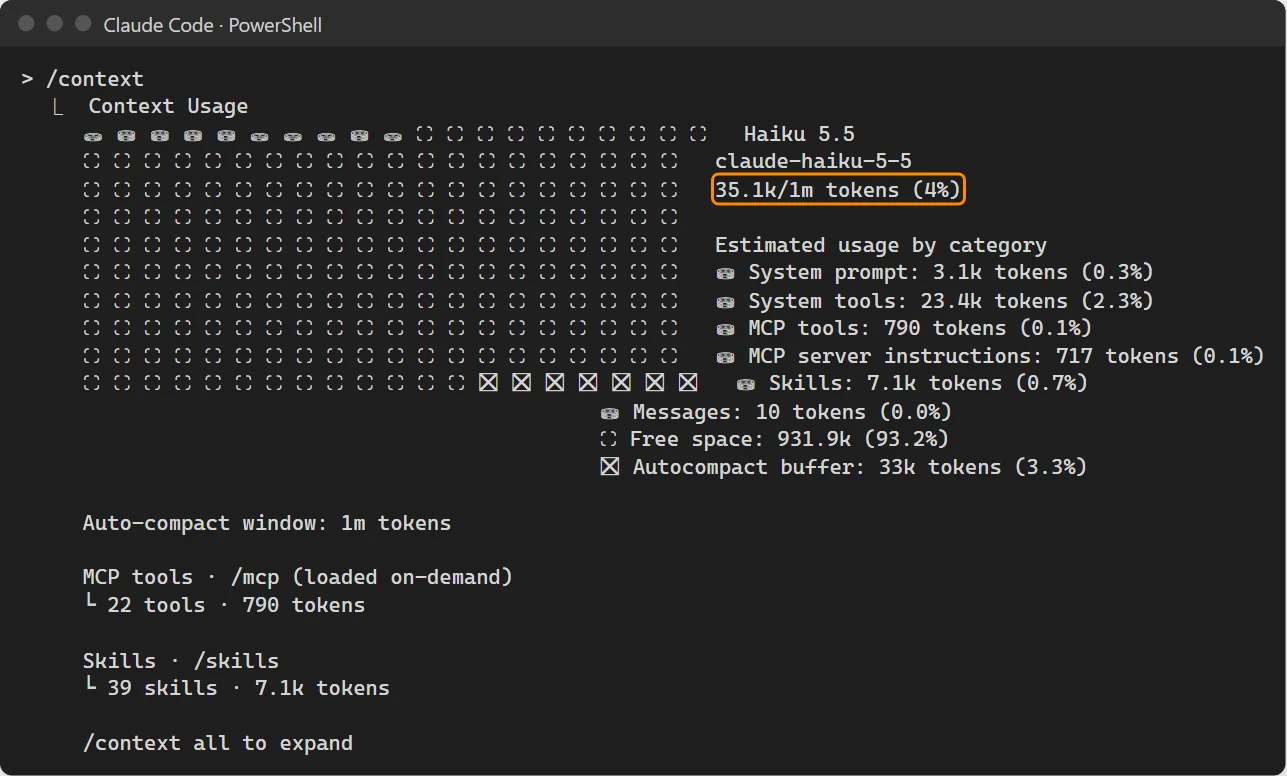Viewport: 1287px width, 776px height.
Task: Click the "39 skills · 7.1k tokens" line
Action: coord(248,688)
